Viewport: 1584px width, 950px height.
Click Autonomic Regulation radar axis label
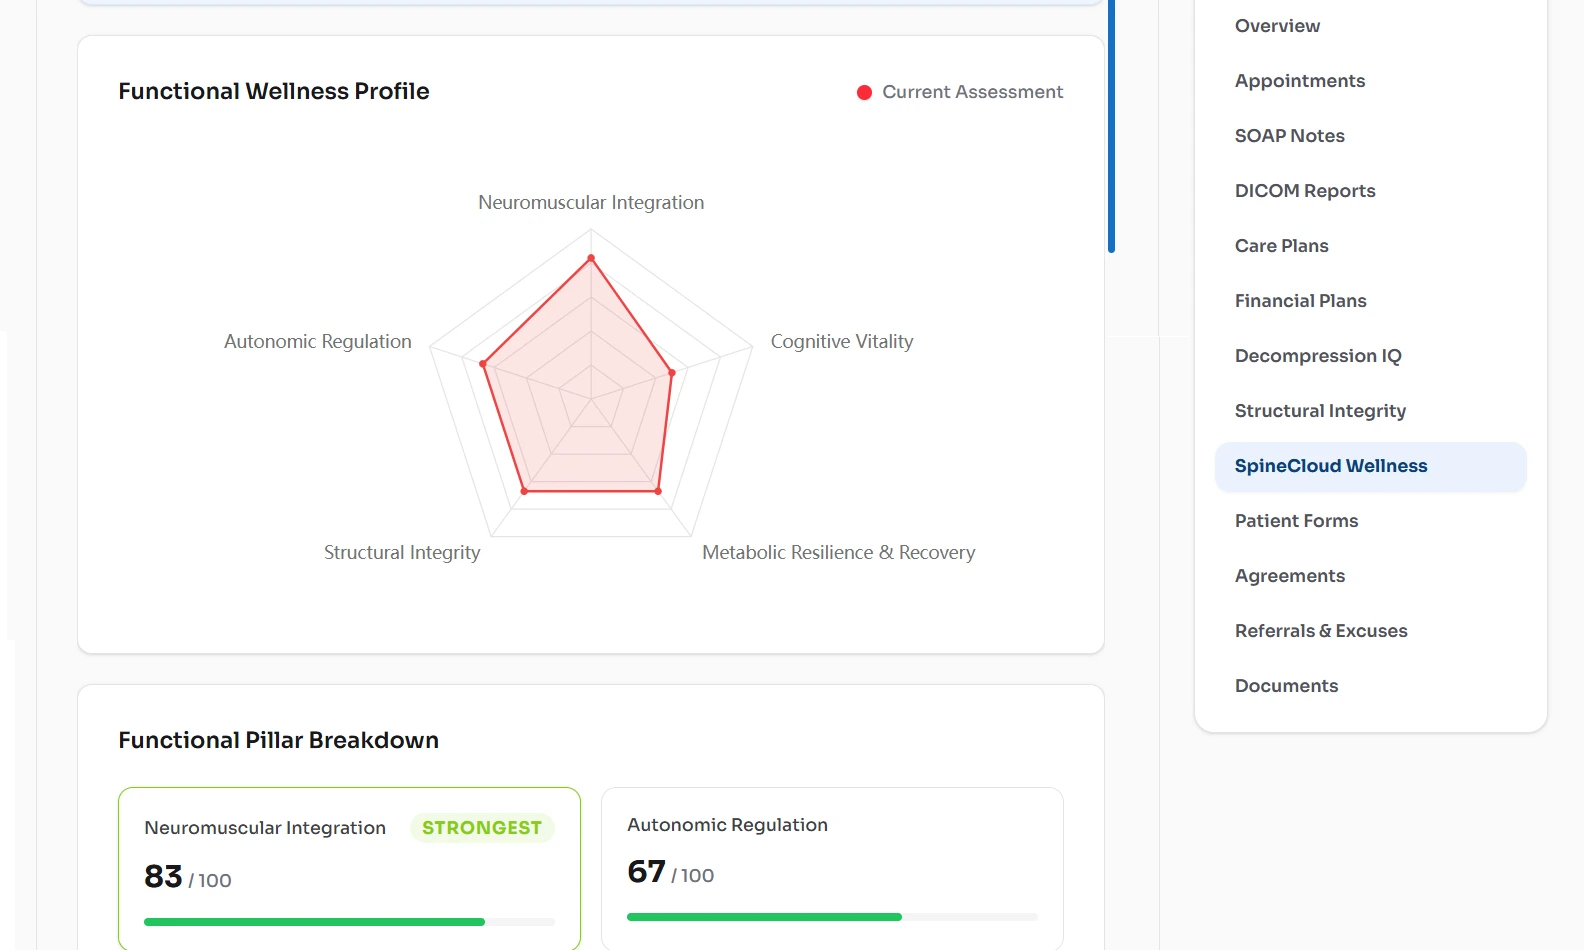(x=318, y=342)
